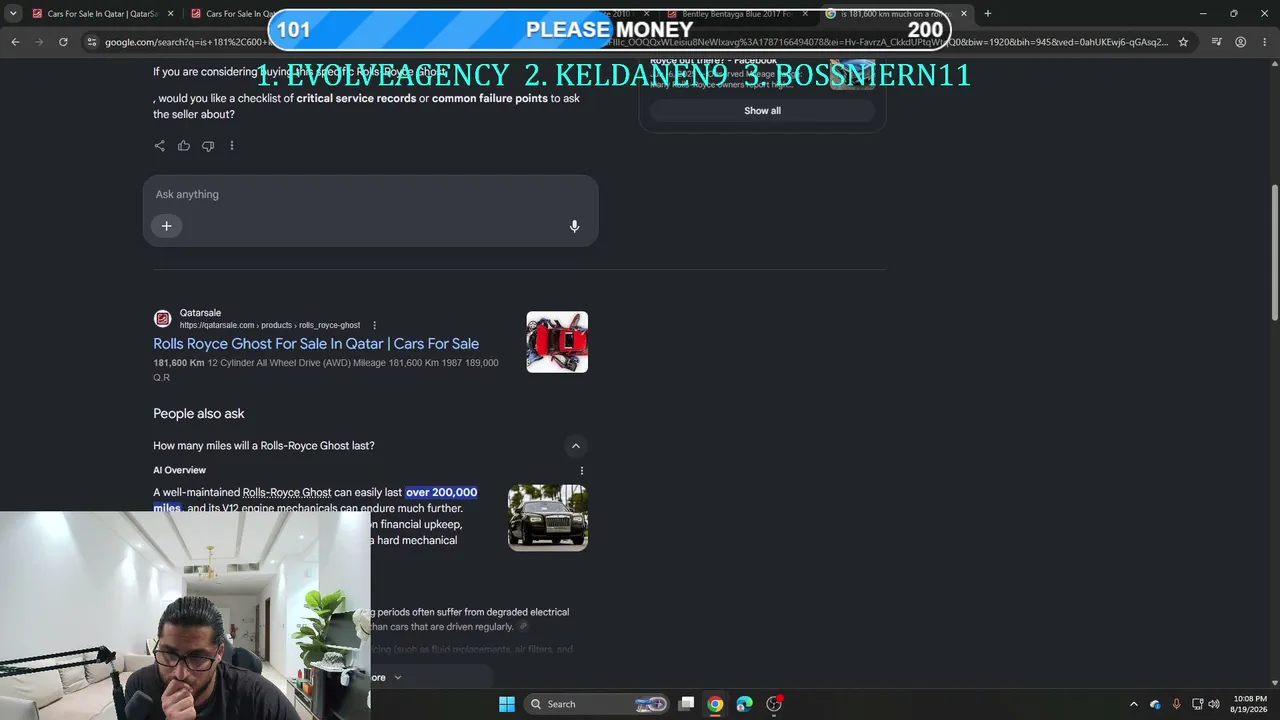The image size is (1280, 720).
Task: Open more options below the AI answer
Action: coord(232,146)
